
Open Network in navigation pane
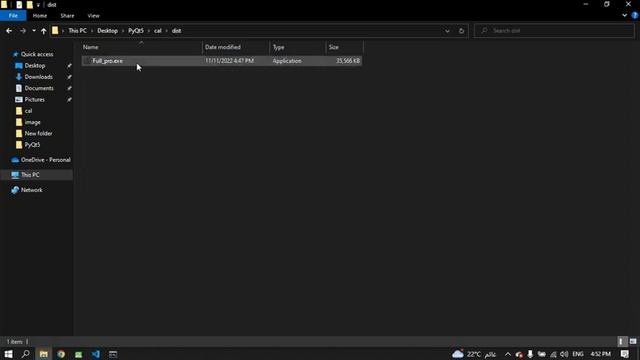coord(31,190)
